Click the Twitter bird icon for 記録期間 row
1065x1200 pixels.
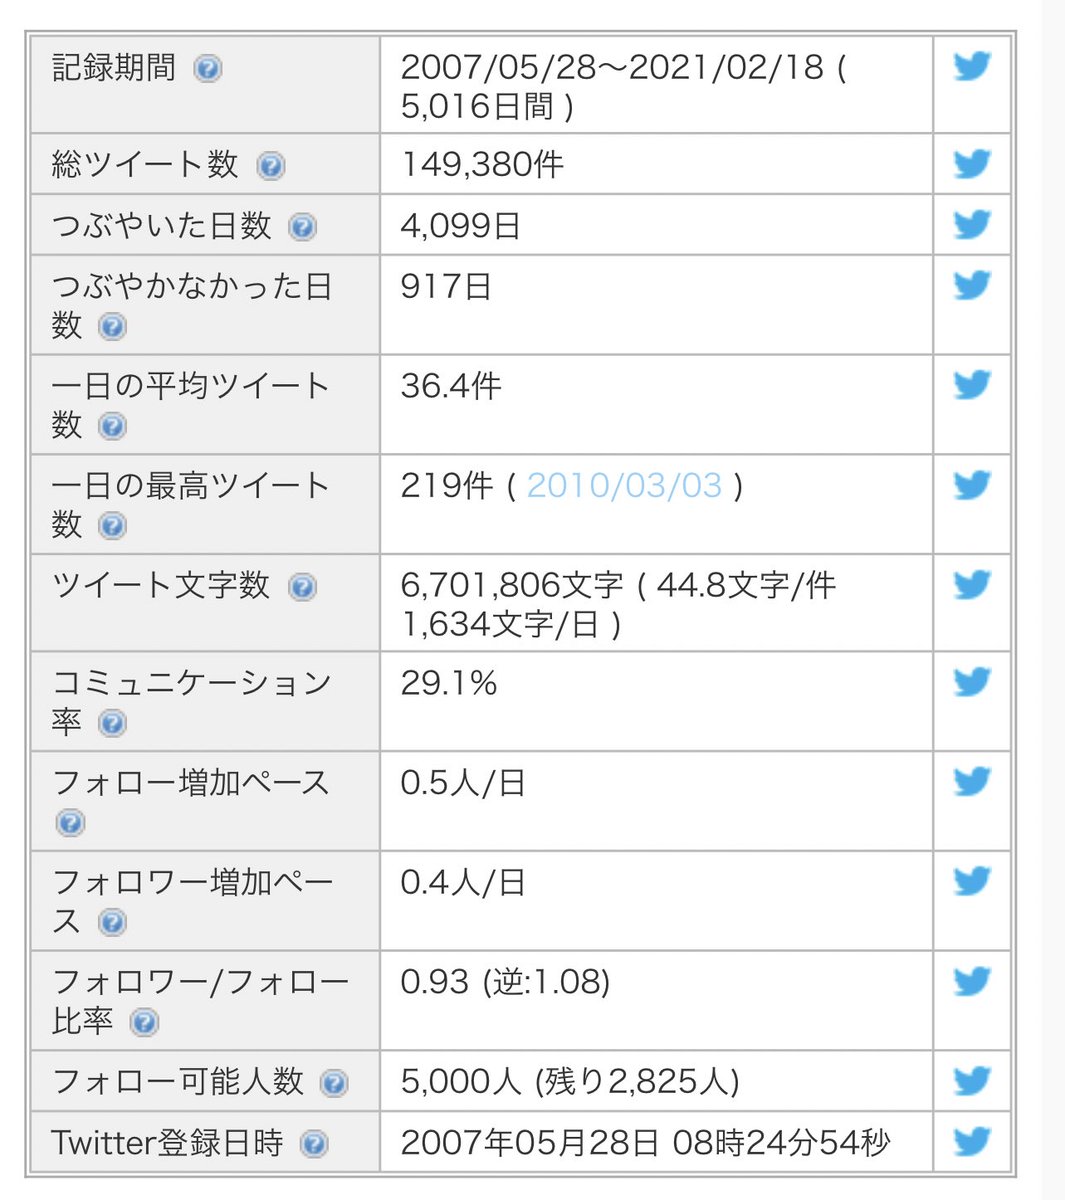click(971, 67)
